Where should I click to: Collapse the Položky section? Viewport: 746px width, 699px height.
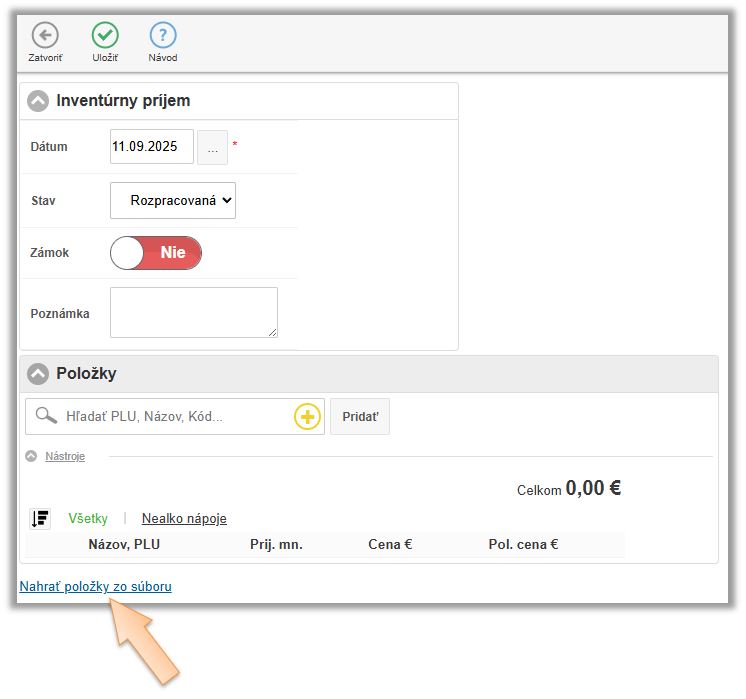coord(38,374)
